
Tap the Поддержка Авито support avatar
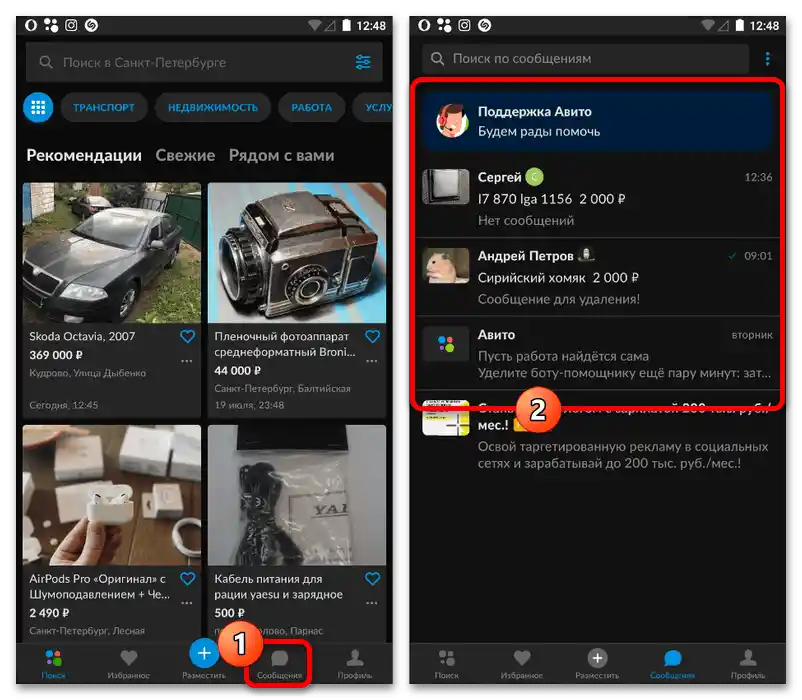tap(452, 121)
